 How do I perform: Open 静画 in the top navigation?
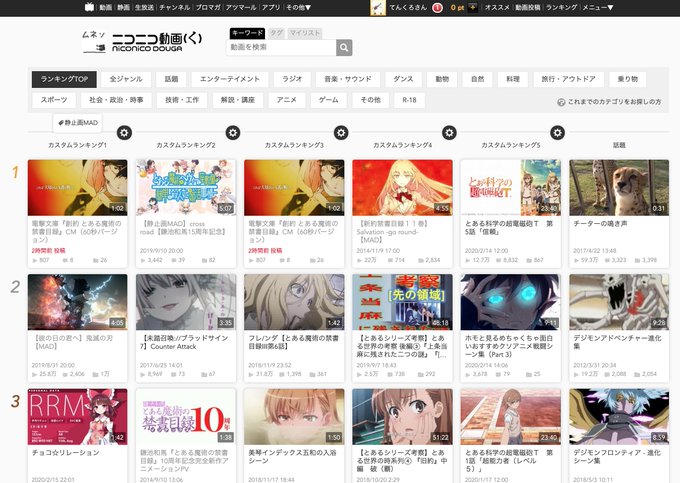coord(123,7)
